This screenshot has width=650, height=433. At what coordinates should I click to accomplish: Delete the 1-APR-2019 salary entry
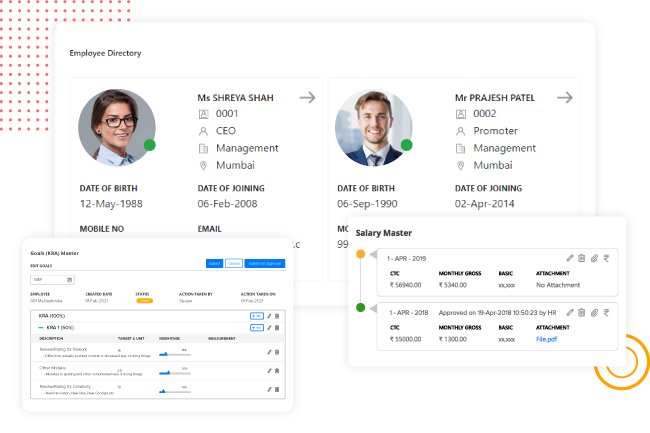coord(582,258)
